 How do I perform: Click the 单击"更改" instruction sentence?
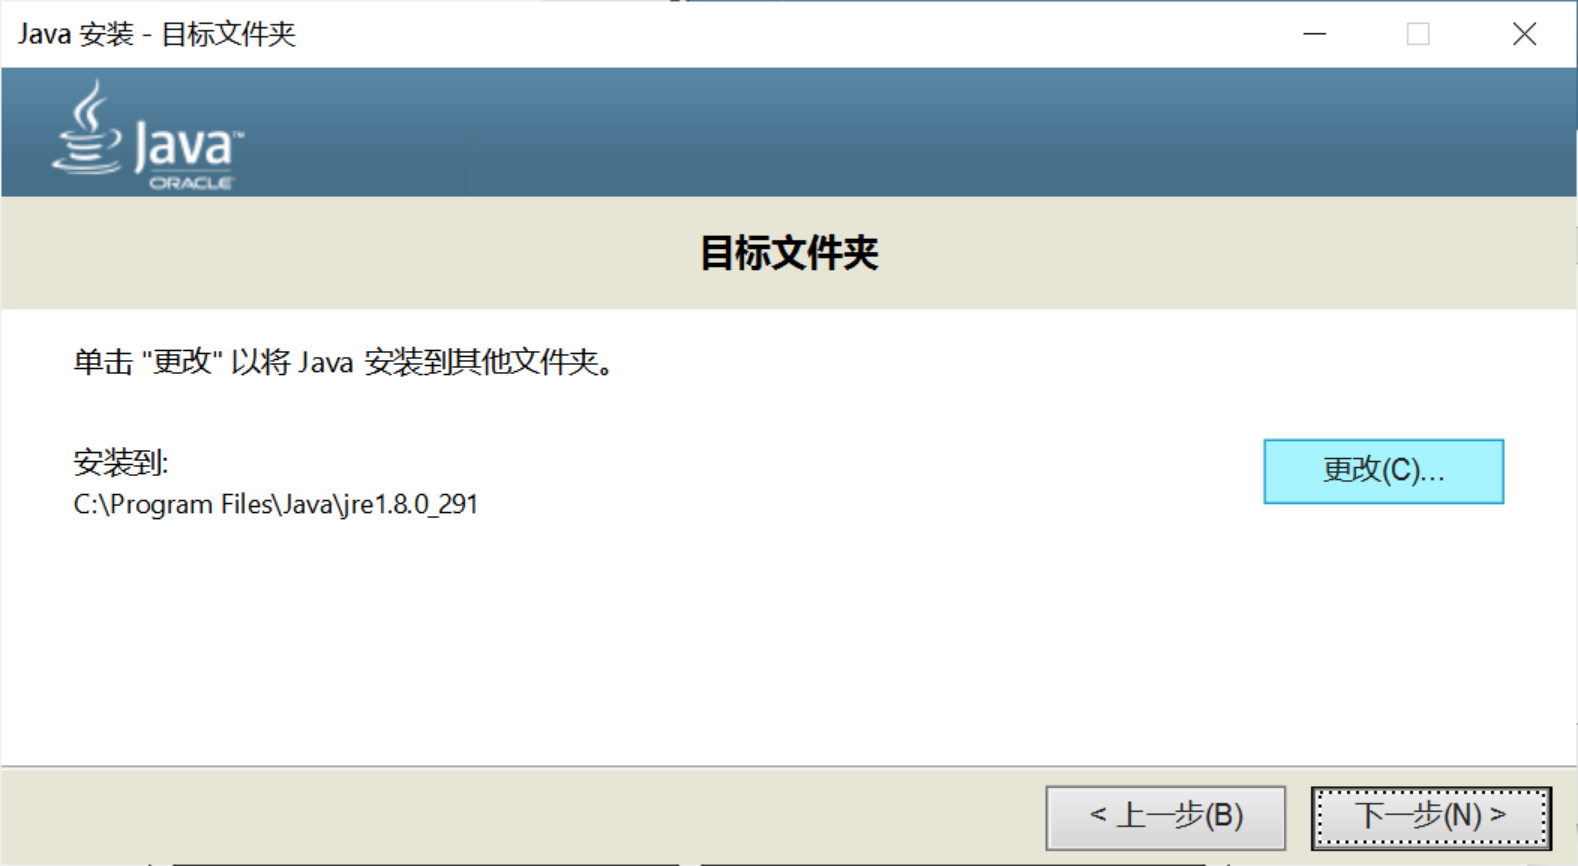click(344, 362)
